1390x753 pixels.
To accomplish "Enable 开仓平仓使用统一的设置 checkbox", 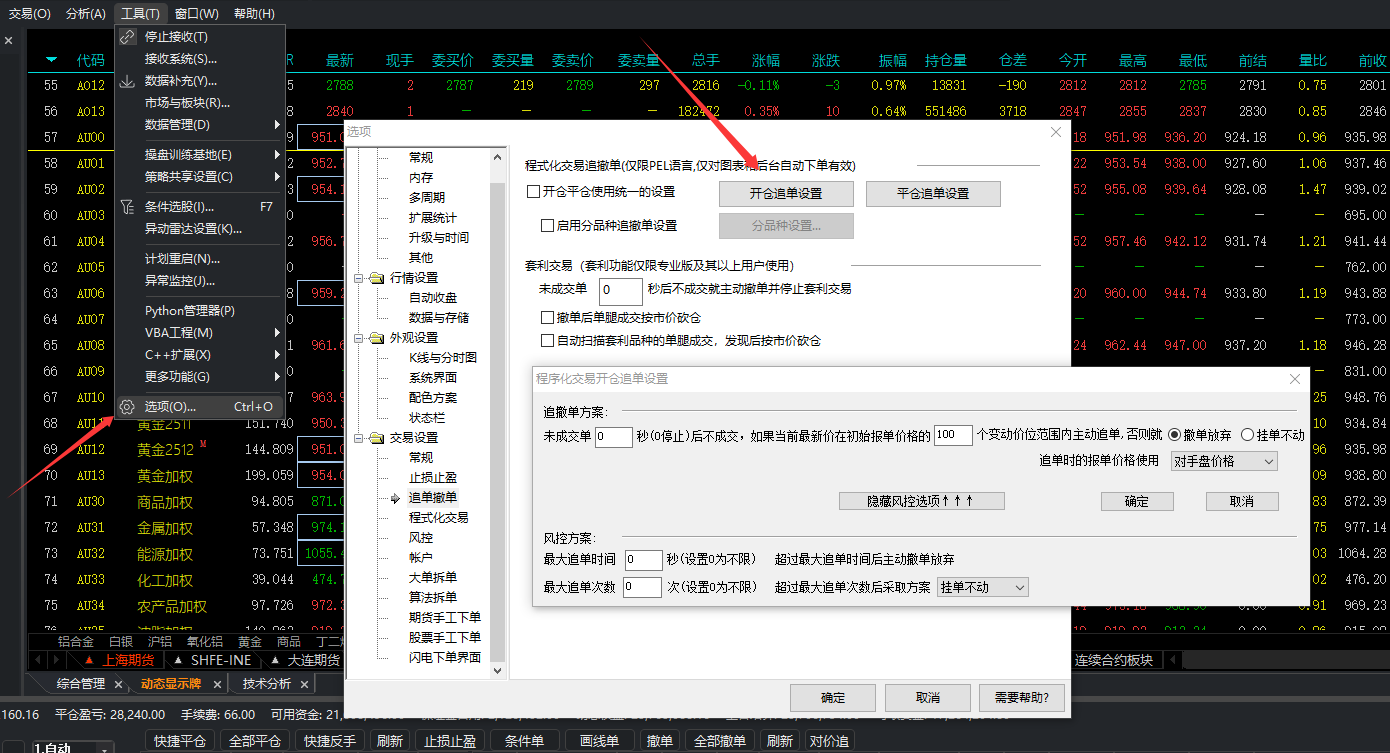I will click(533, 192).
